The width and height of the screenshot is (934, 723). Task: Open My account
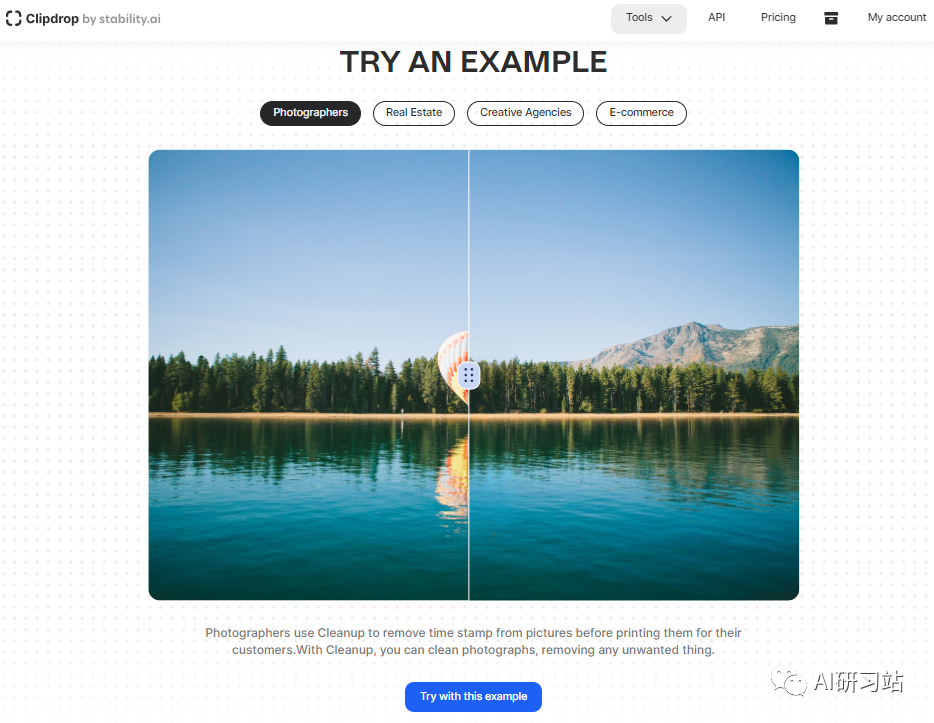point(896,17)
